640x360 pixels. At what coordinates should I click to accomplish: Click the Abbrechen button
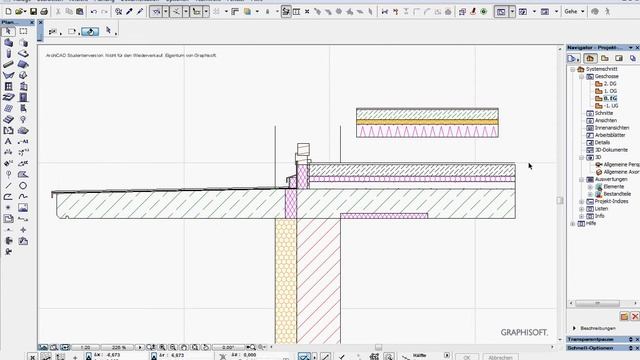pyautogui.click(x=500, y=358)
